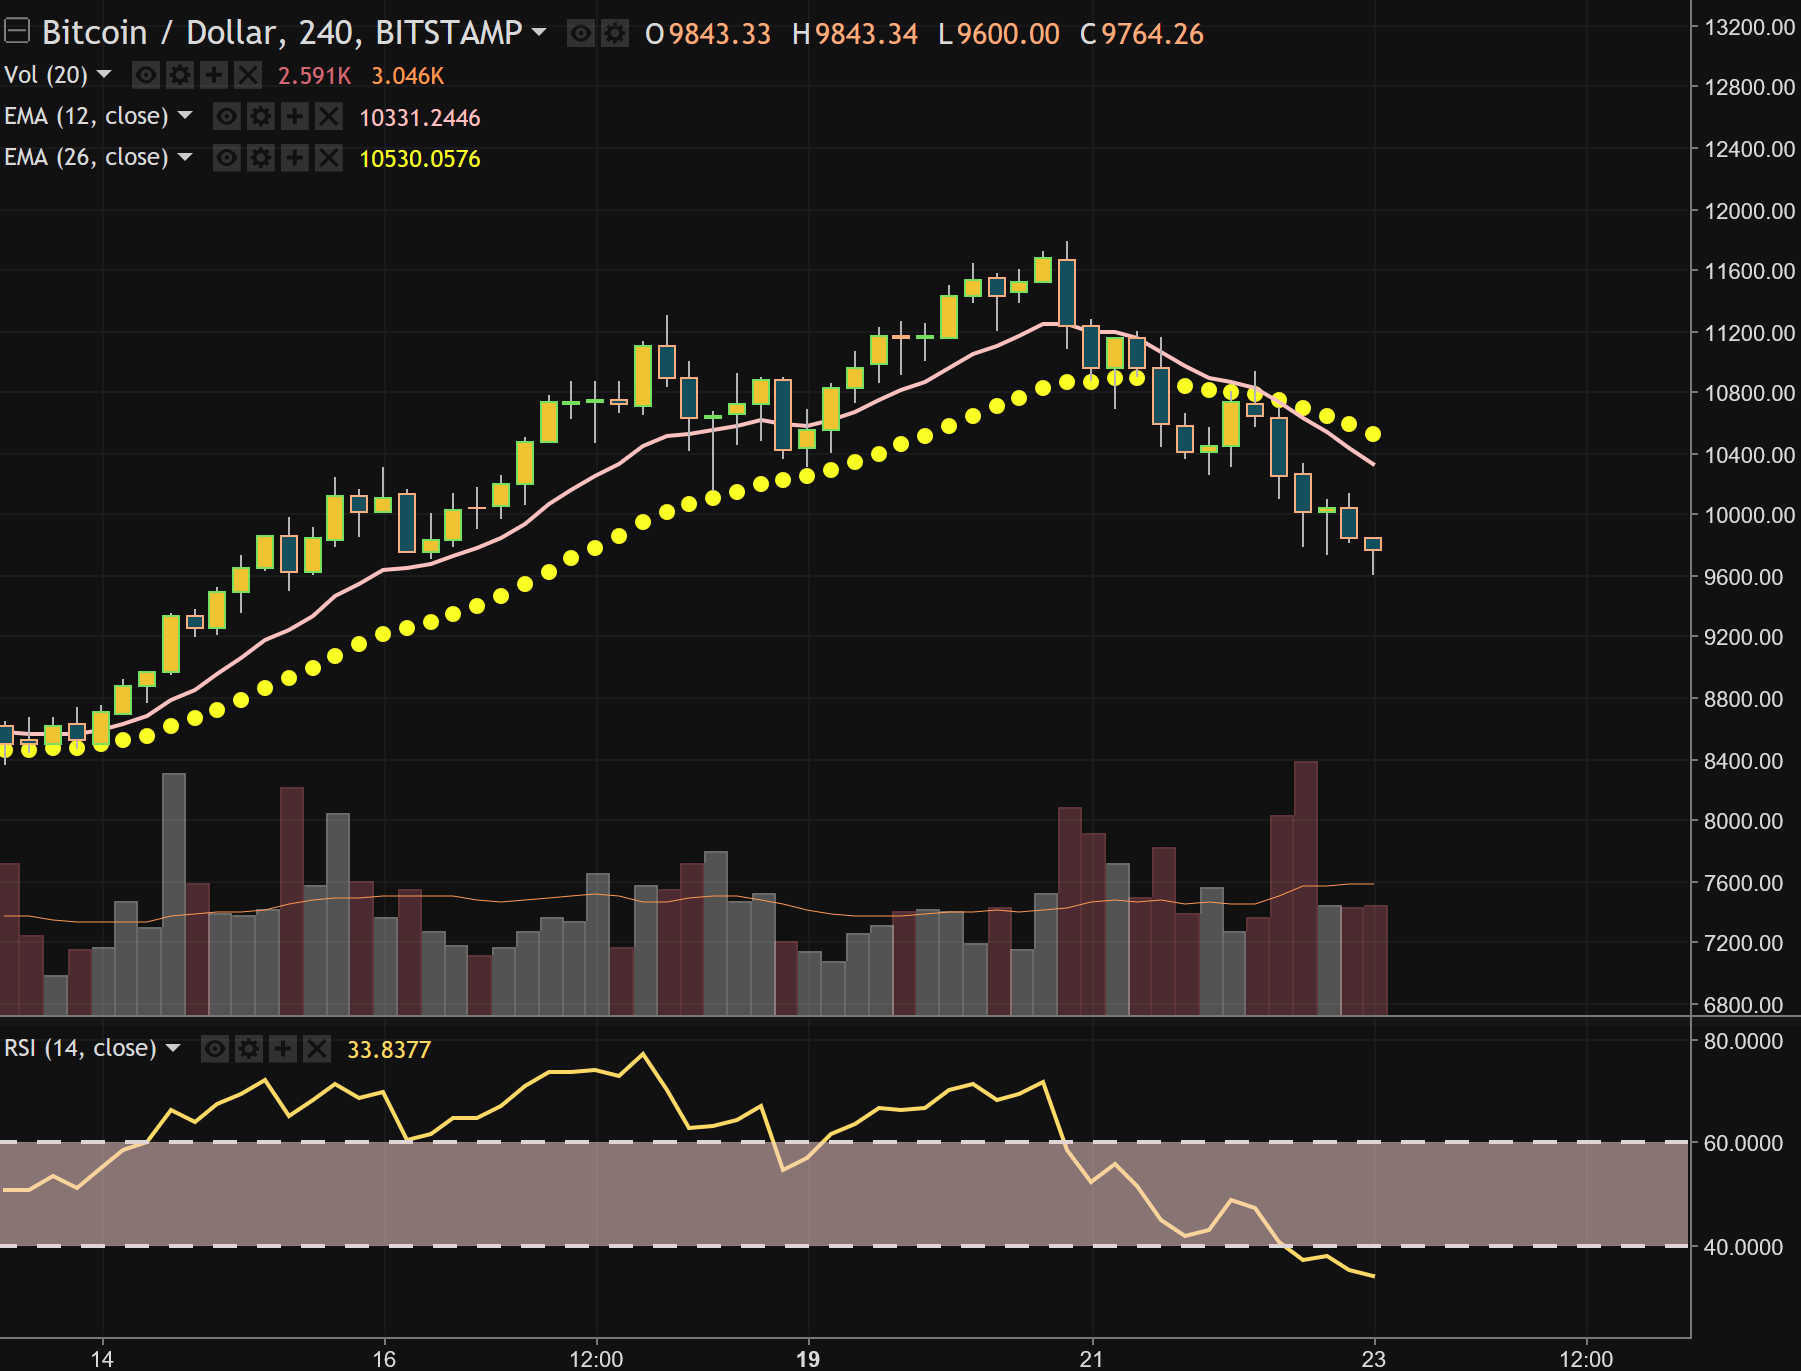This screenshot has width=1801, height=1371.
Task: Expand the RSI (14, close) dropdown arrow
Action: point(173,1048)
